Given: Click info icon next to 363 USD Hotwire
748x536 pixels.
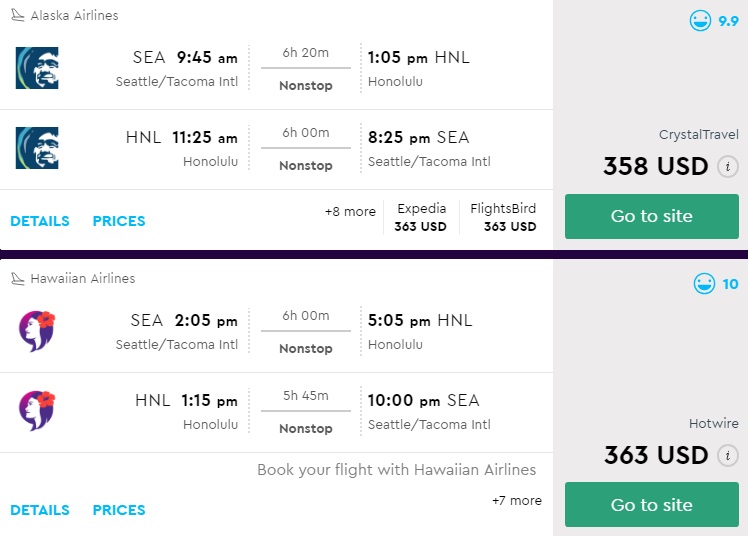Looking at the screenshot, I should click(728, 456).
